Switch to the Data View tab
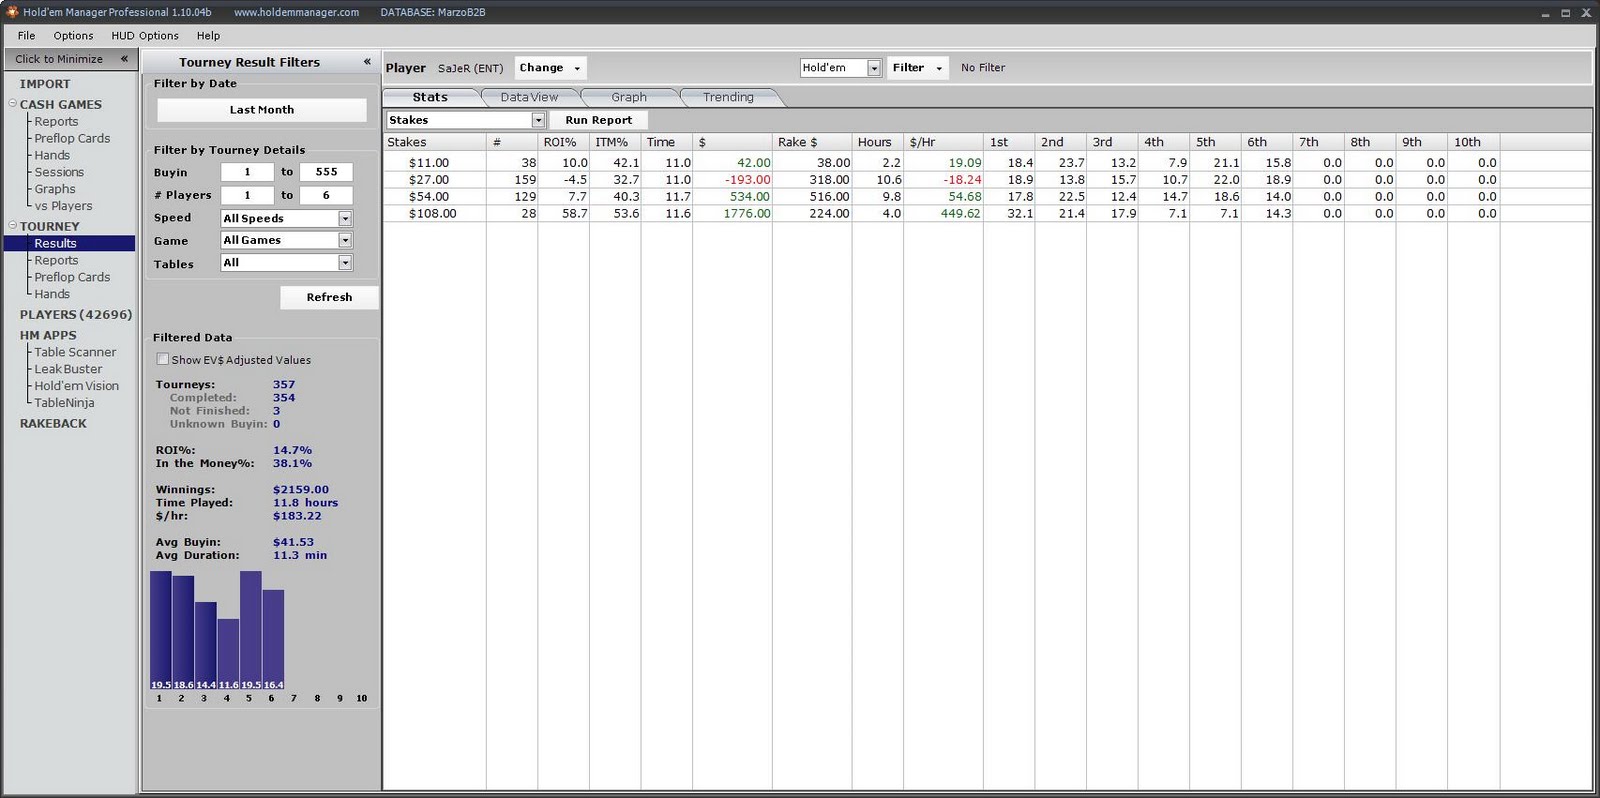Image resolution: width=1600 pixels, height=798 pixels. (529, 97)
